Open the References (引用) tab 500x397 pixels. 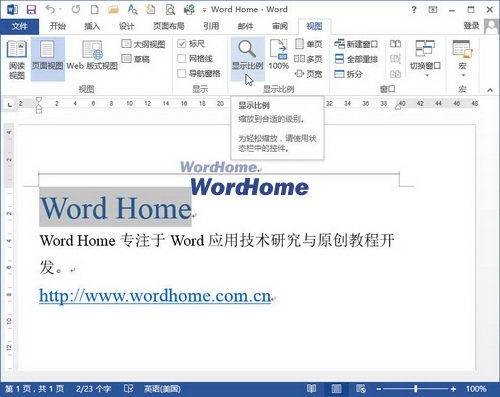211,26
